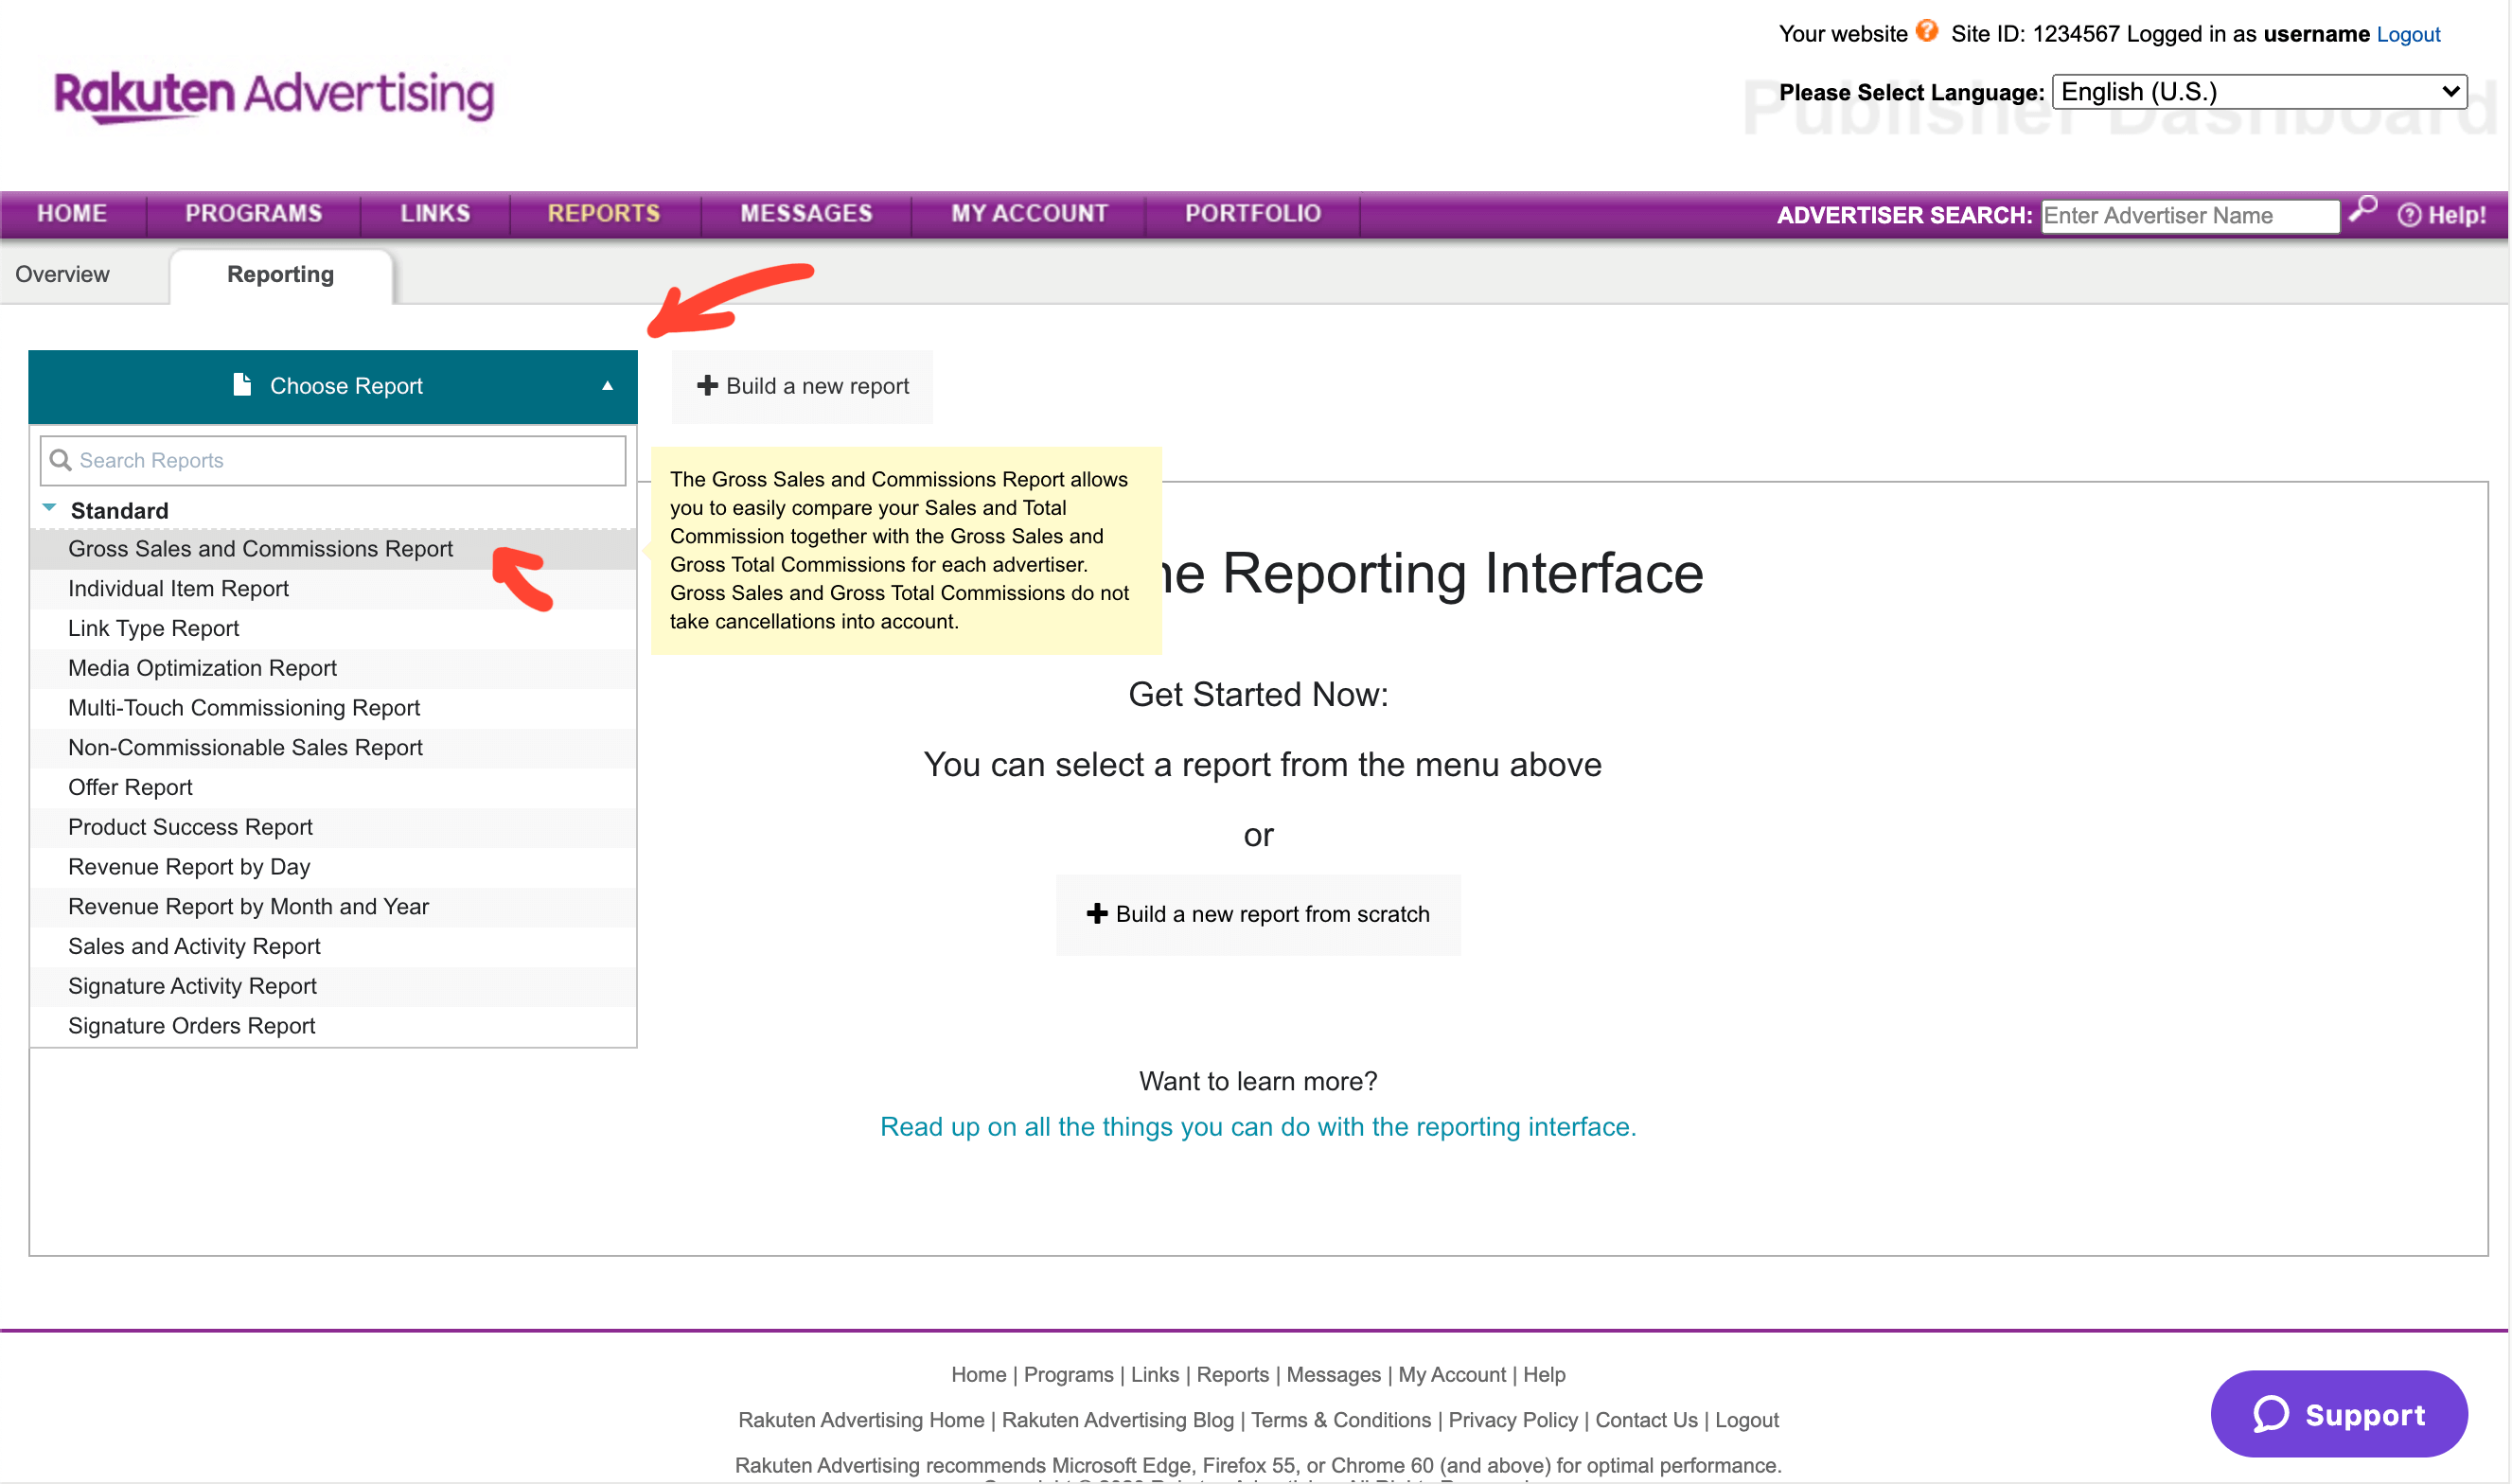This screenshot has height=1484, width=2512.
Task: Open the LINKS menu item
Action: point(435,213)
